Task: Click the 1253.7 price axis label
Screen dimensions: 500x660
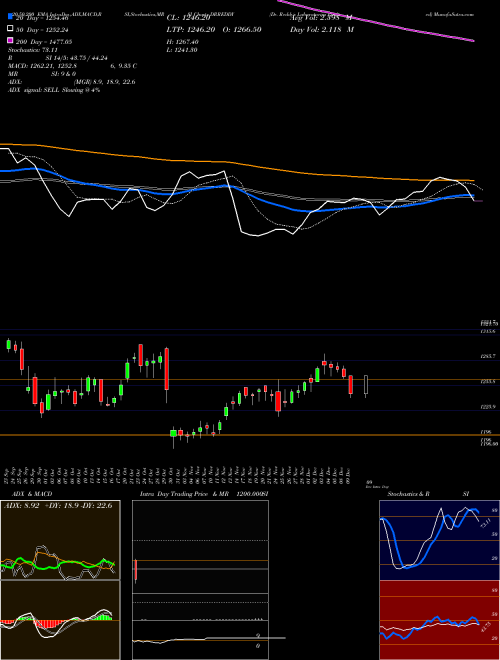Action: coord(488,356)
